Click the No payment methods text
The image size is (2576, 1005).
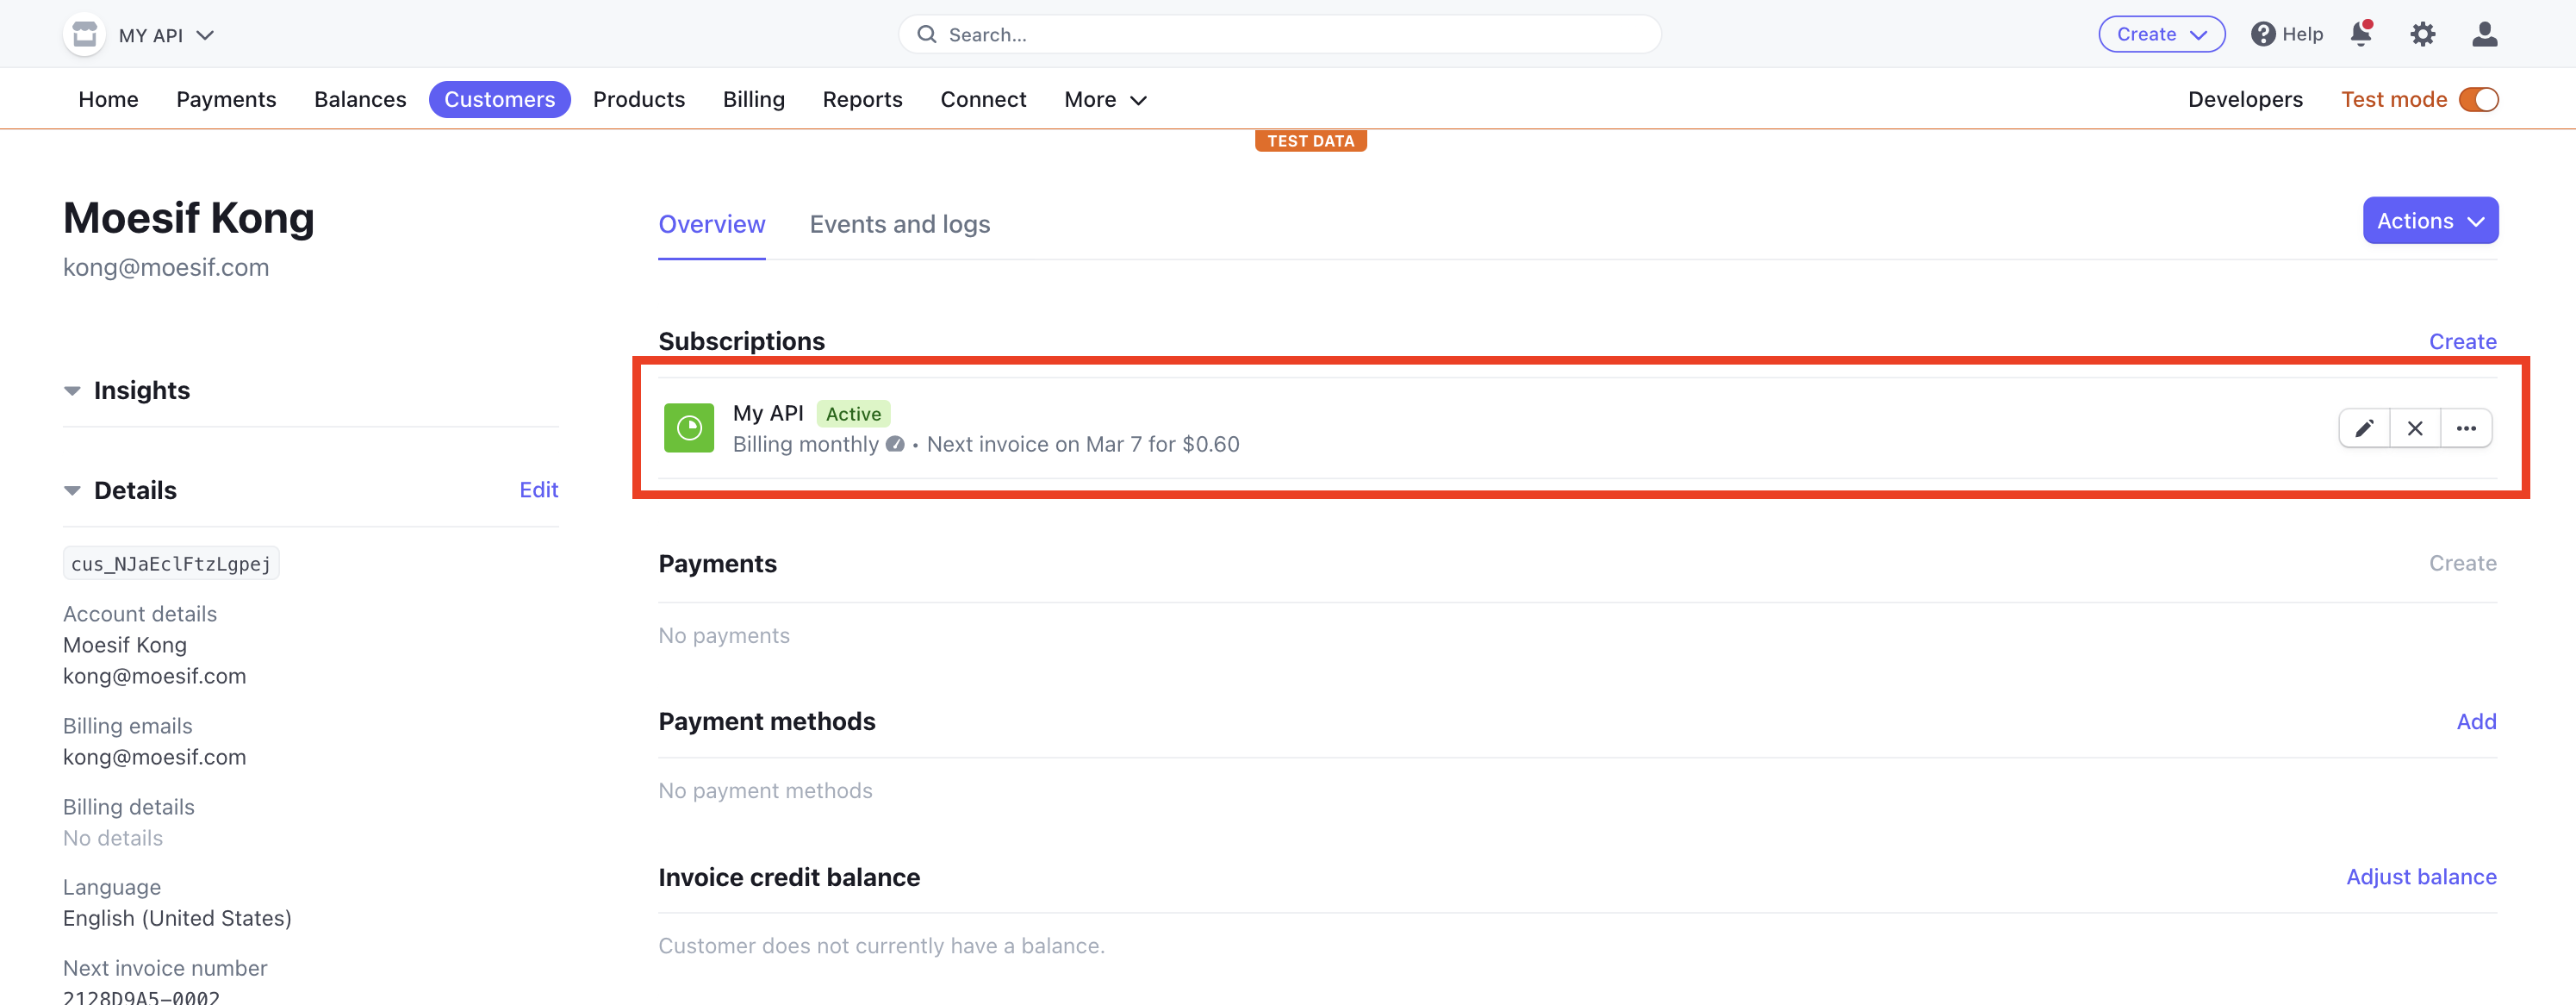click(765, 790)
